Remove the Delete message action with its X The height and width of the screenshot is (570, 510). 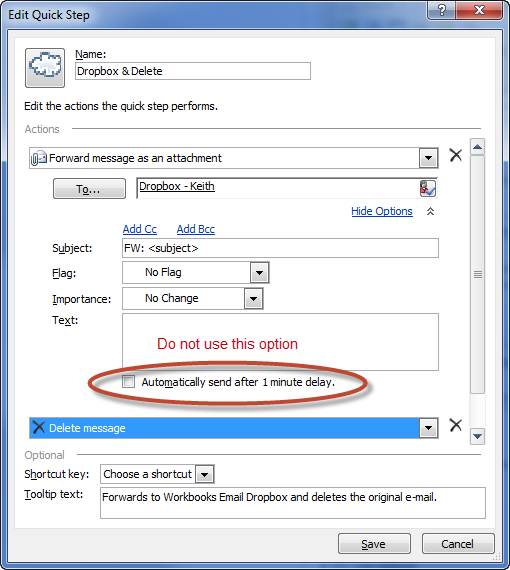coord(455,425)
